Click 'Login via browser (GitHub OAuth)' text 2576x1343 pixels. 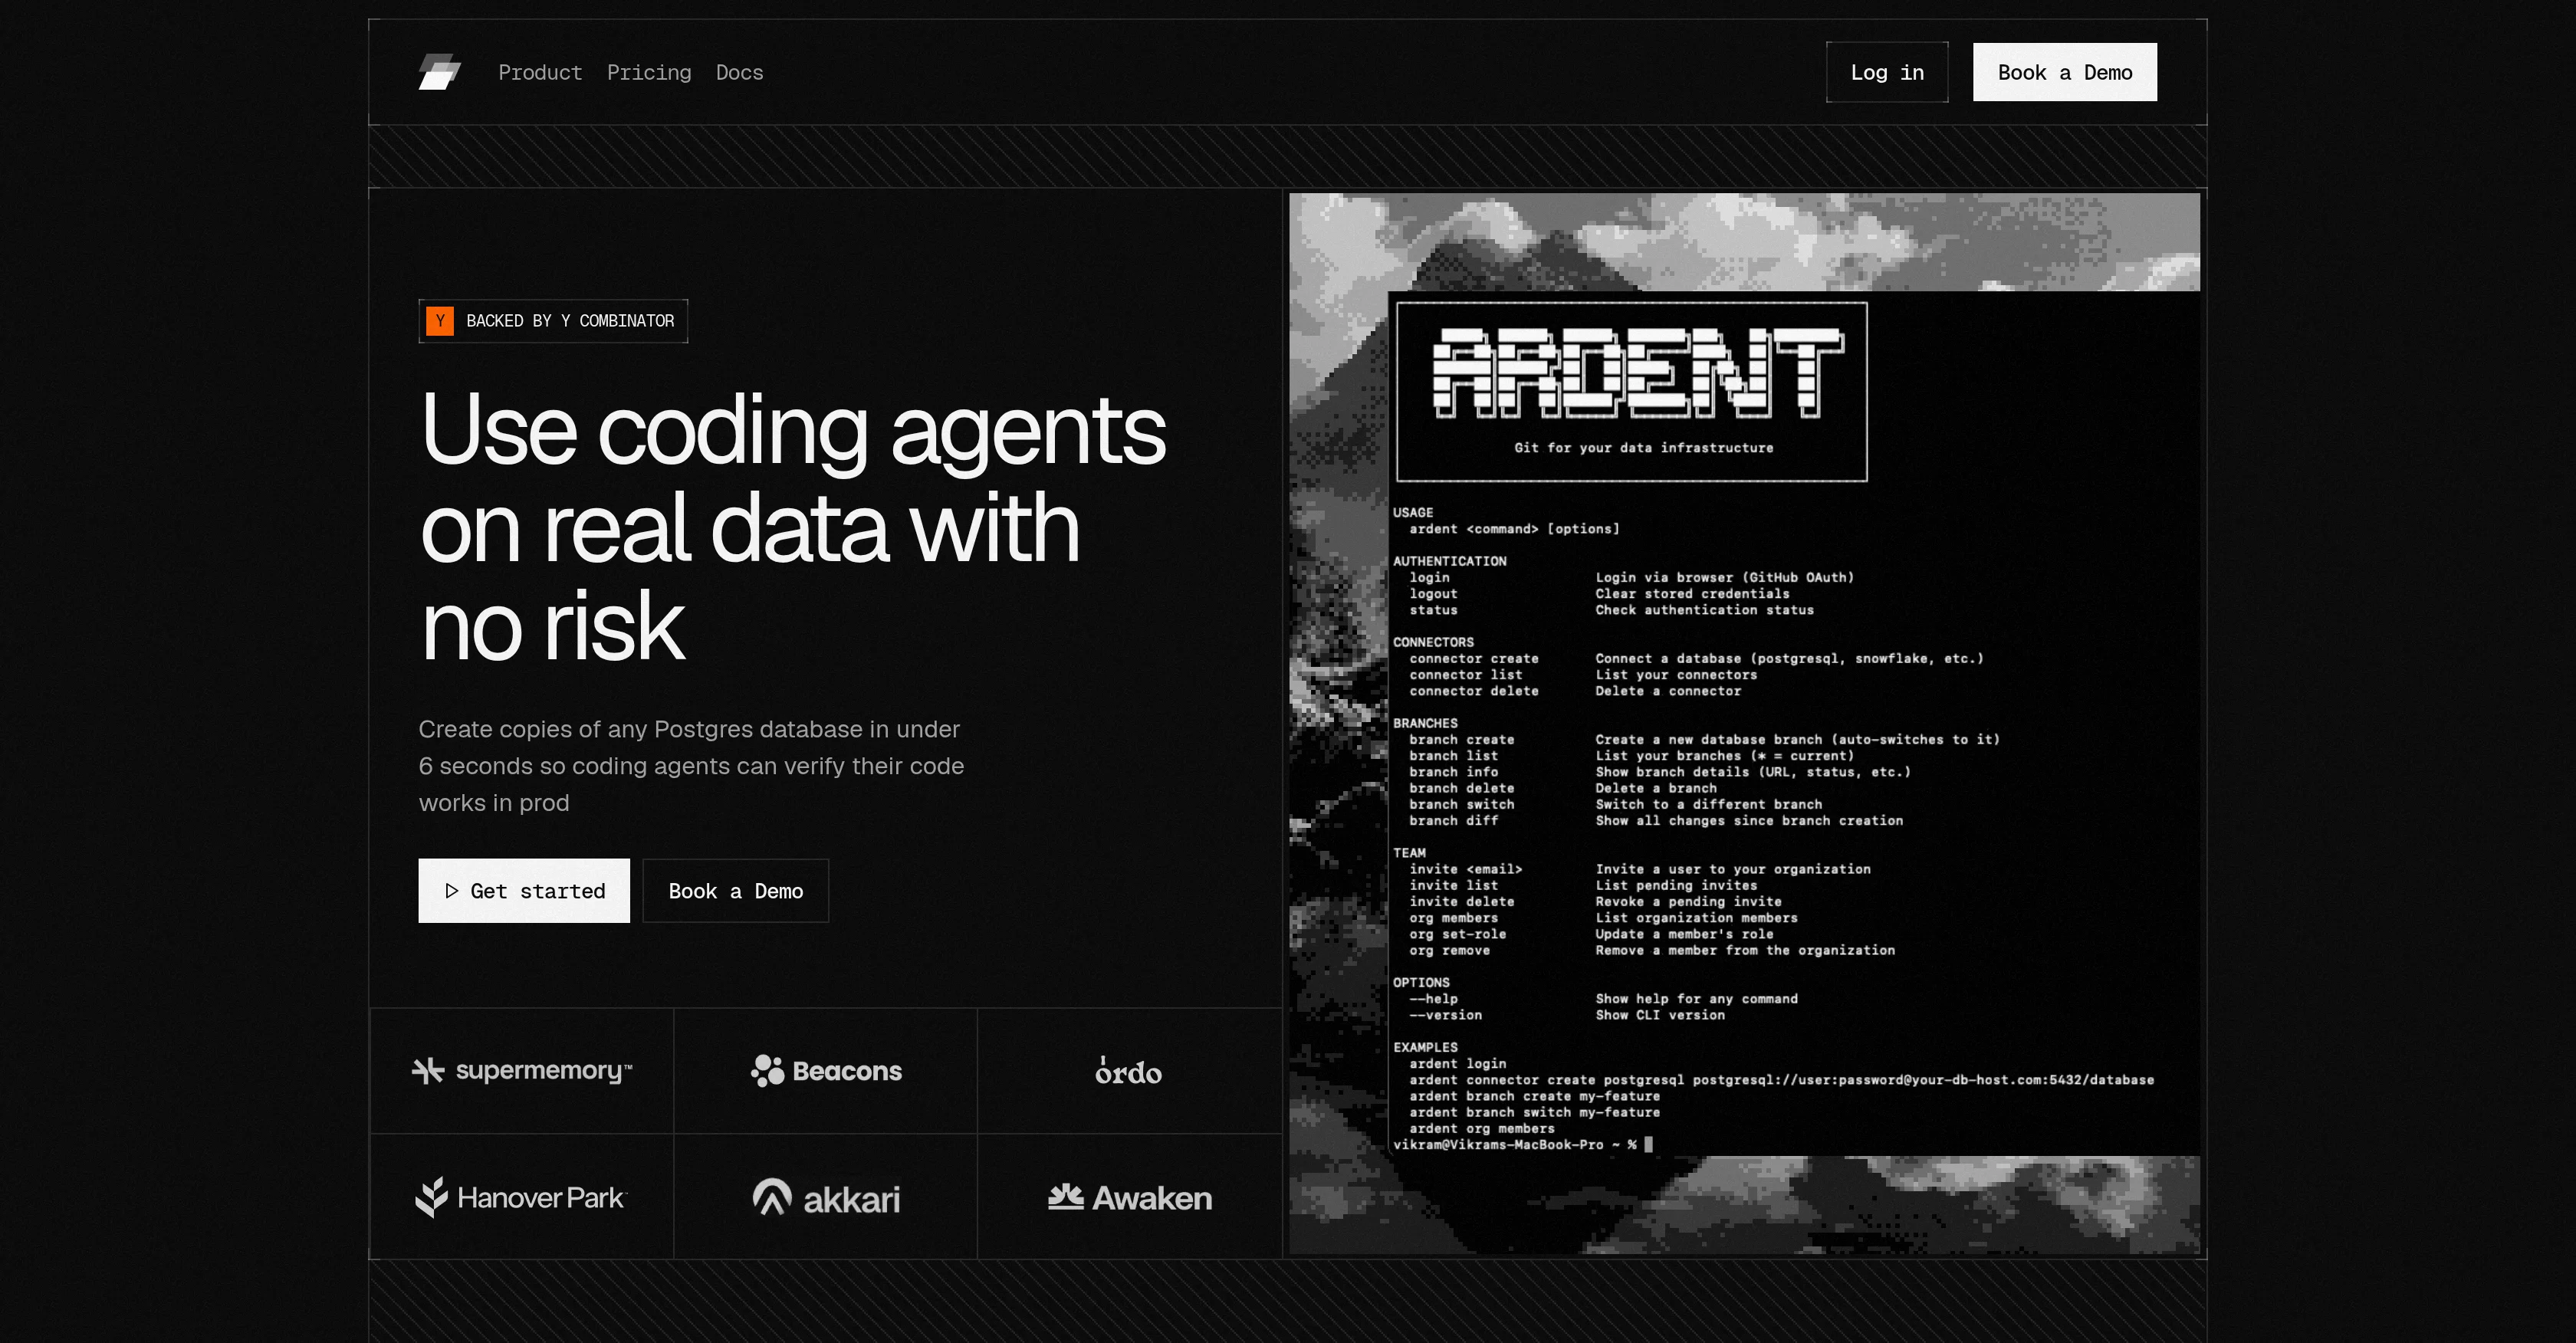click(1725, 578)
